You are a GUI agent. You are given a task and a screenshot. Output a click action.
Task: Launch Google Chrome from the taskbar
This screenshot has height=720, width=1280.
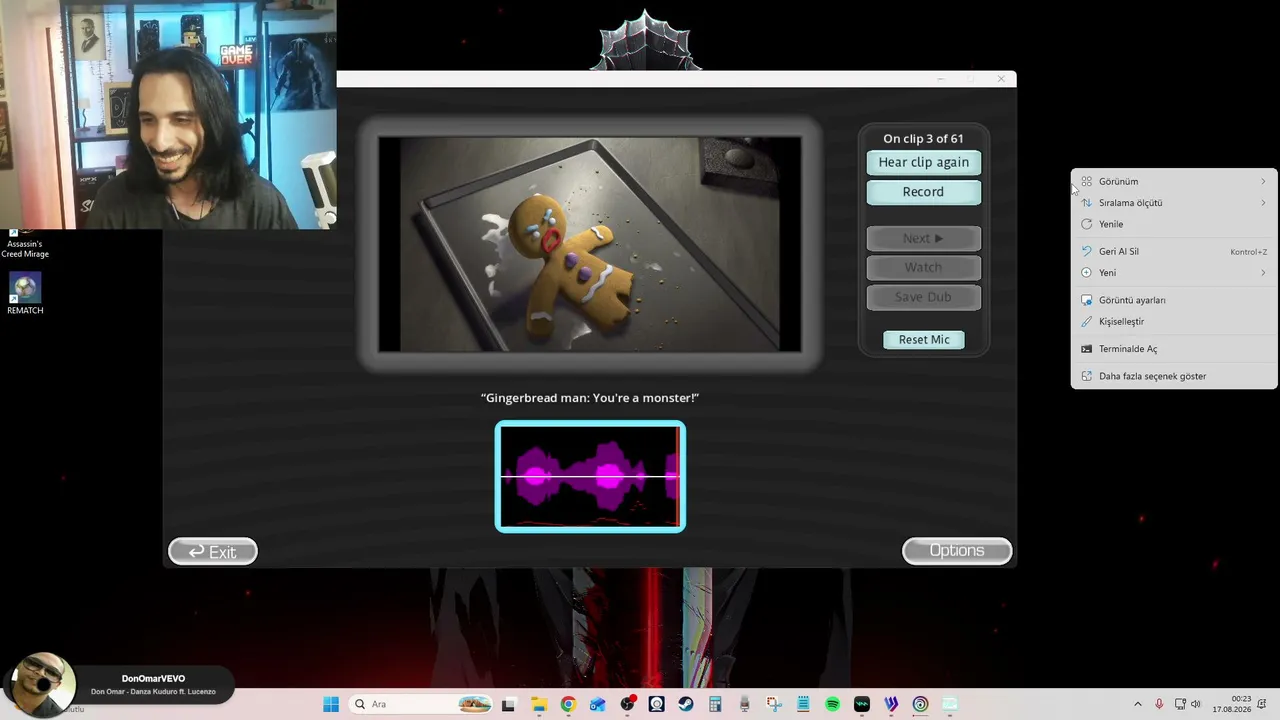coord(568,704)
